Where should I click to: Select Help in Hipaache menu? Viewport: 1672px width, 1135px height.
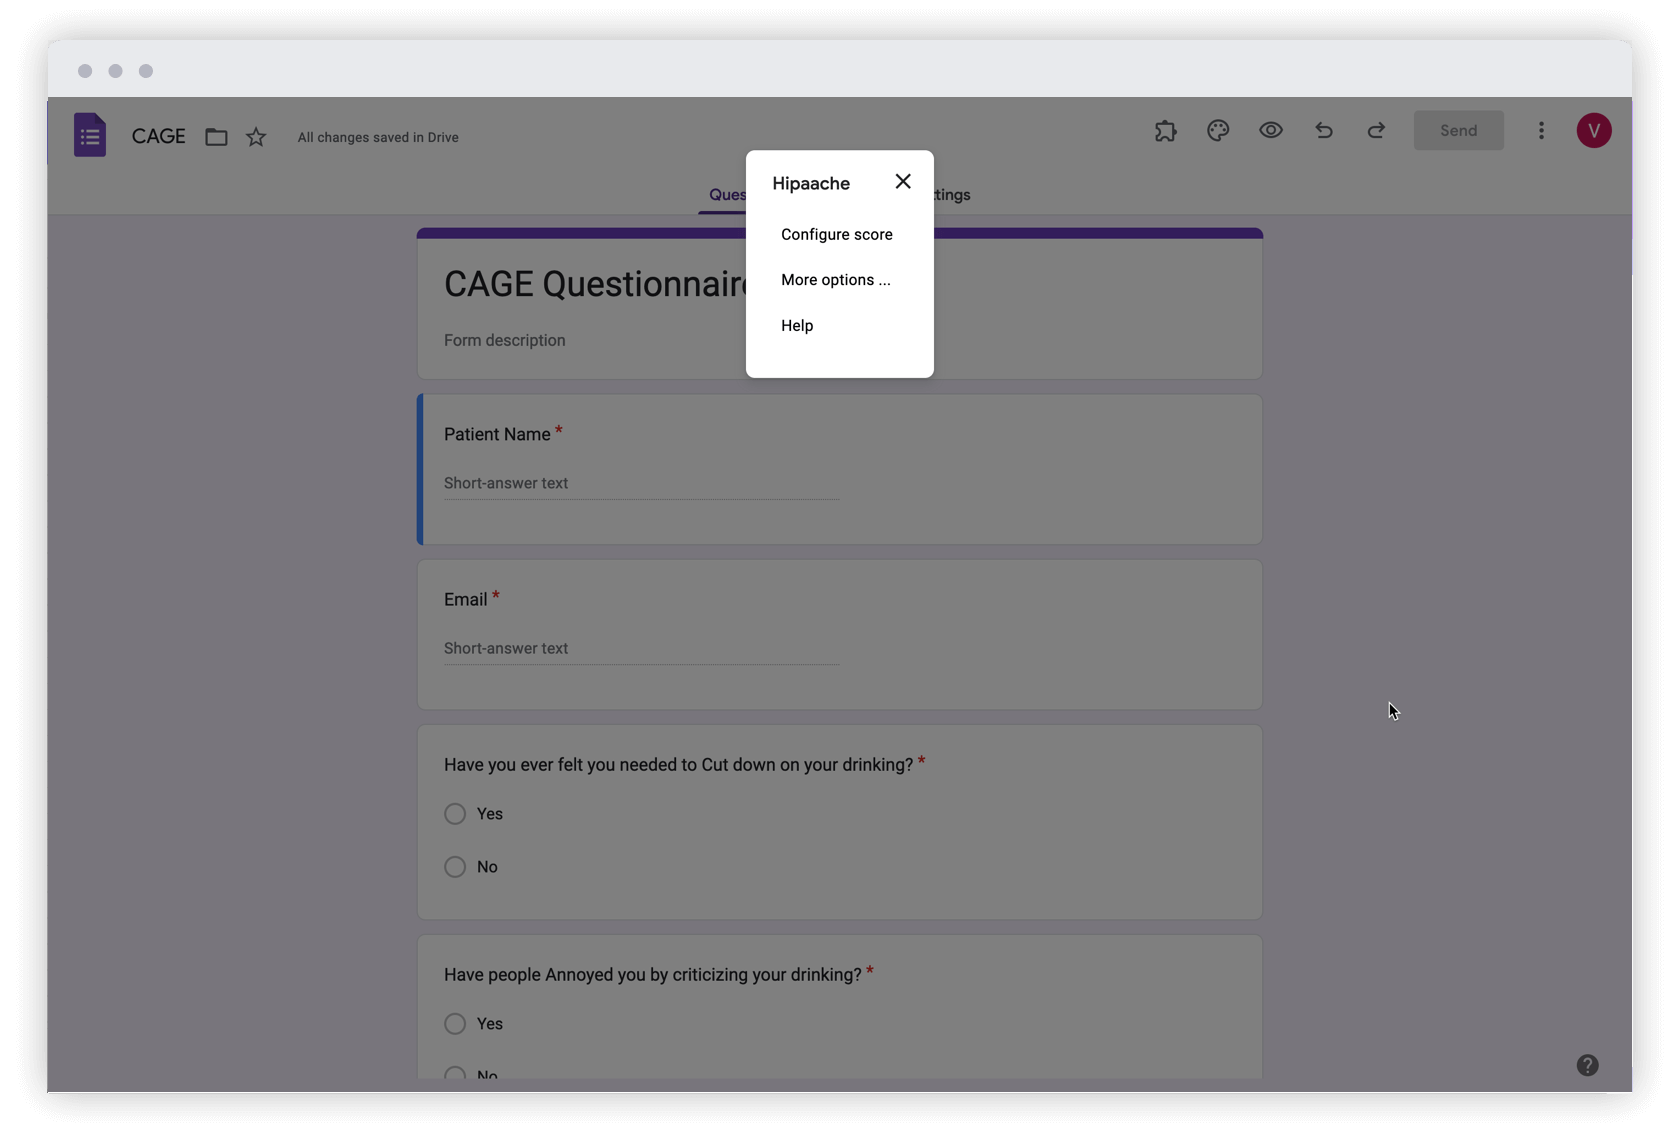(x=797, y=326)
